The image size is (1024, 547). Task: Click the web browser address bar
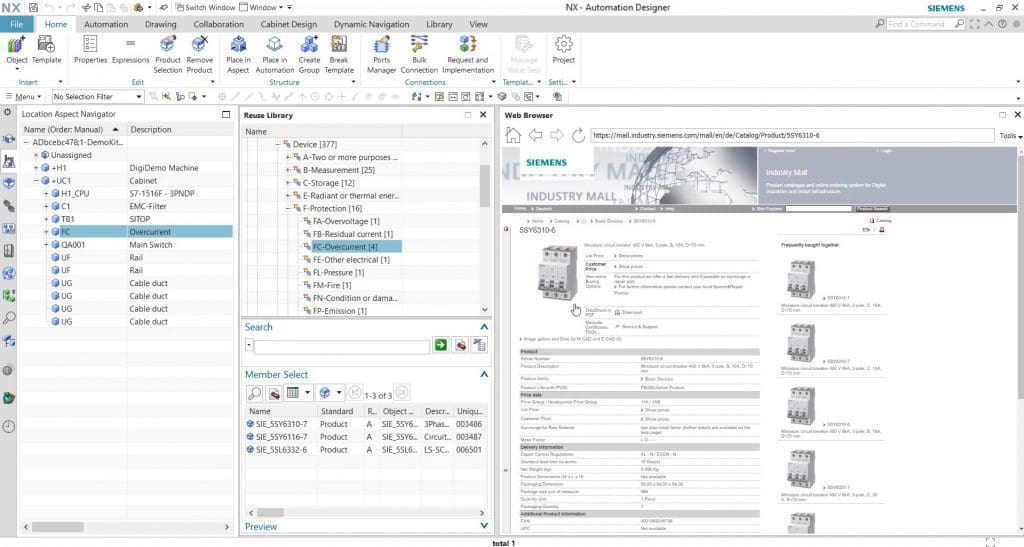coord(792,135)
